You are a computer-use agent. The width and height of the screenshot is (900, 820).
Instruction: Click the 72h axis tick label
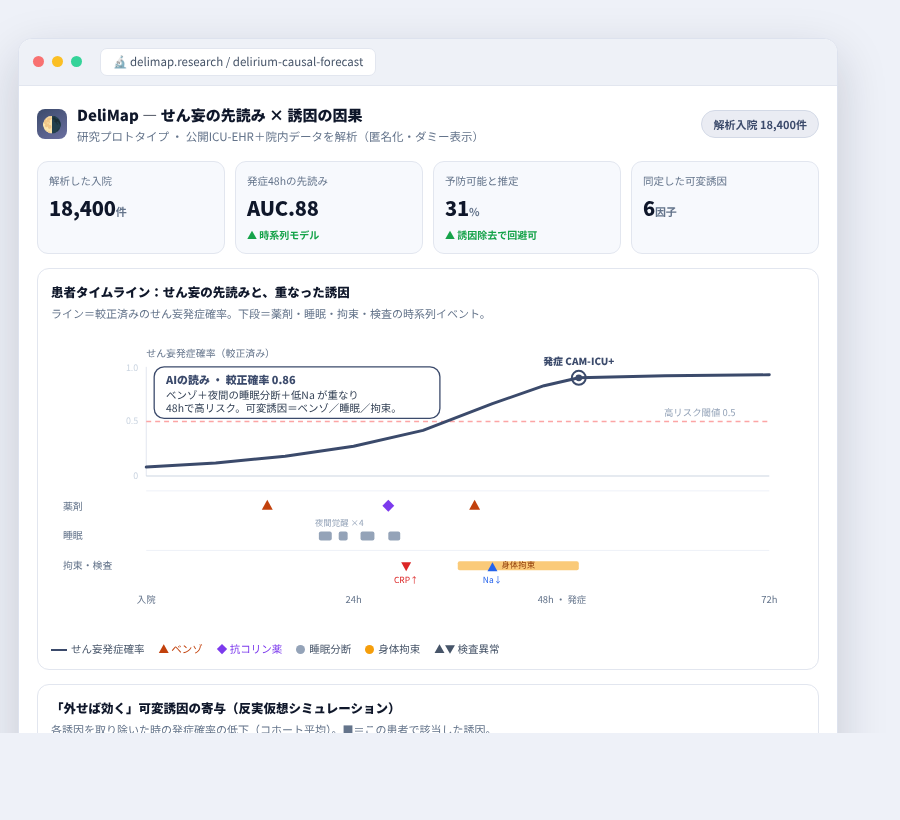tap(769, 600)
